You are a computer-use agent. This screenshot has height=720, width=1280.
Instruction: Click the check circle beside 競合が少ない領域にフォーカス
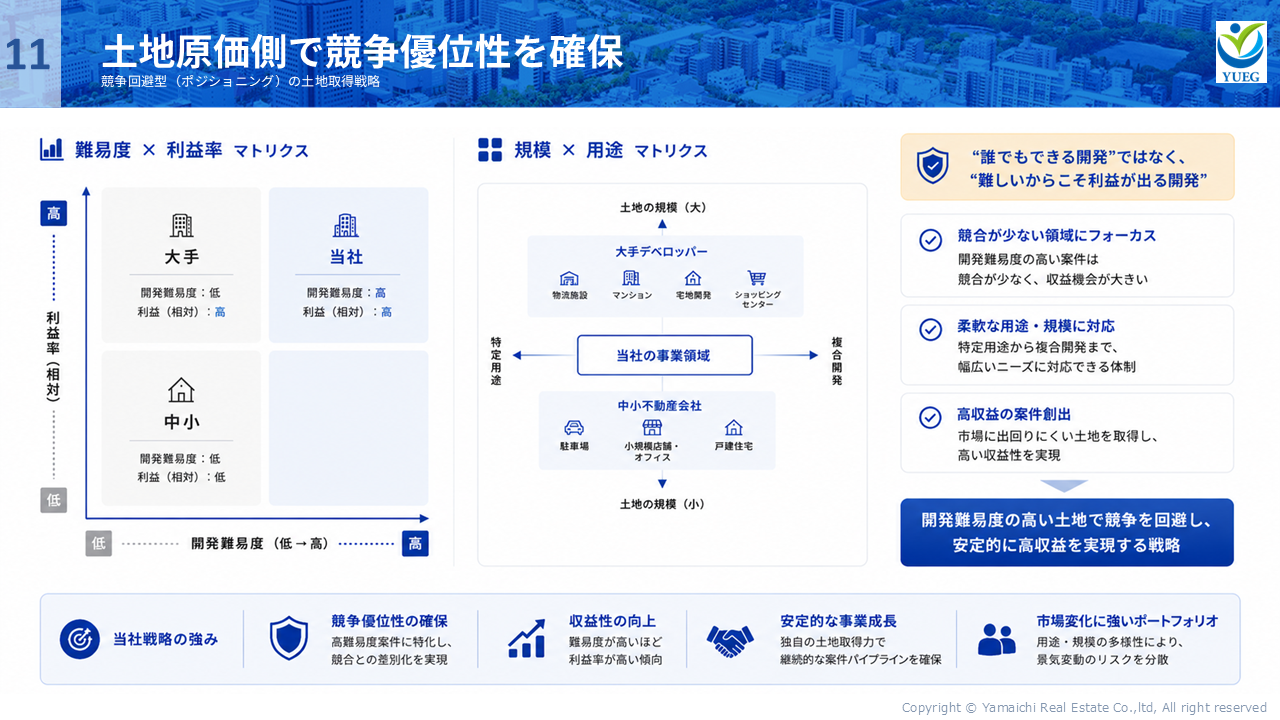[x=931, y=240]
